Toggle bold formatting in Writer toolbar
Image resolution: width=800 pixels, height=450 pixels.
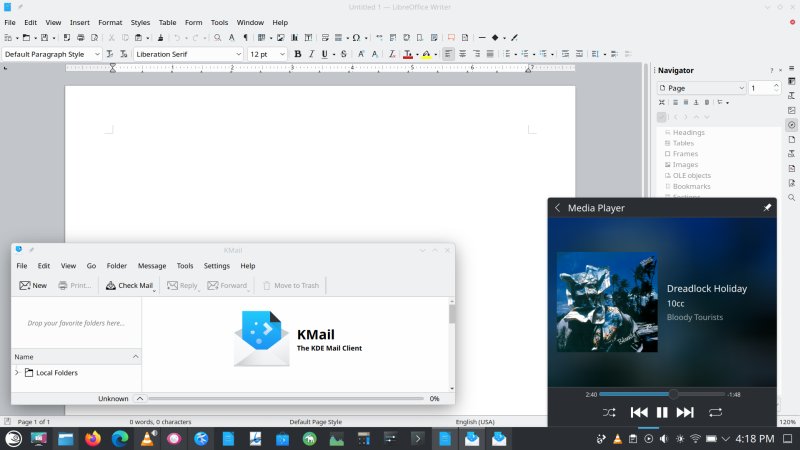click(297, 54)
